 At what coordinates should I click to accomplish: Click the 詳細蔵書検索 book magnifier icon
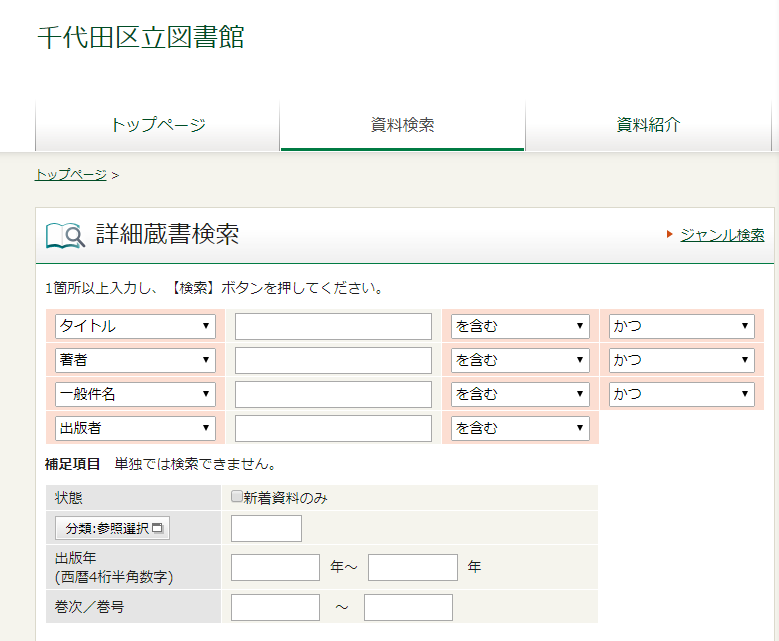(65, 235)
